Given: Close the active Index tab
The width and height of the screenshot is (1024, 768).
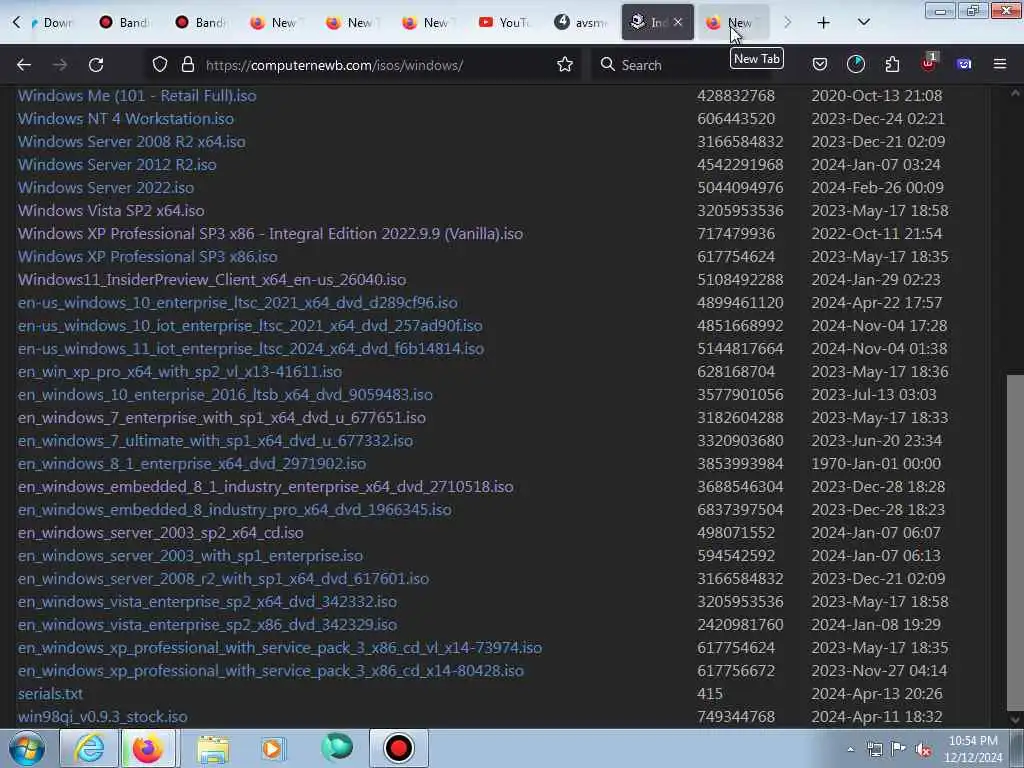Looking at the screenshot, I should coord(678,23).
